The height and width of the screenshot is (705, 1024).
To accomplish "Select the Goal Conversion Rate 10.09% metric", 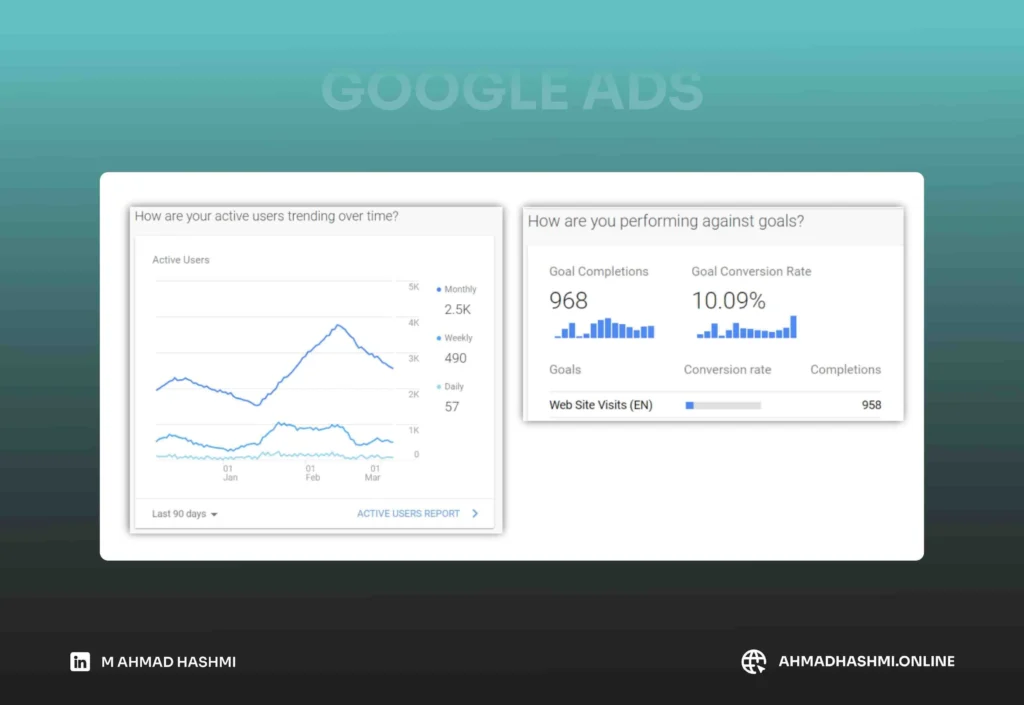I will coord(728,300).
